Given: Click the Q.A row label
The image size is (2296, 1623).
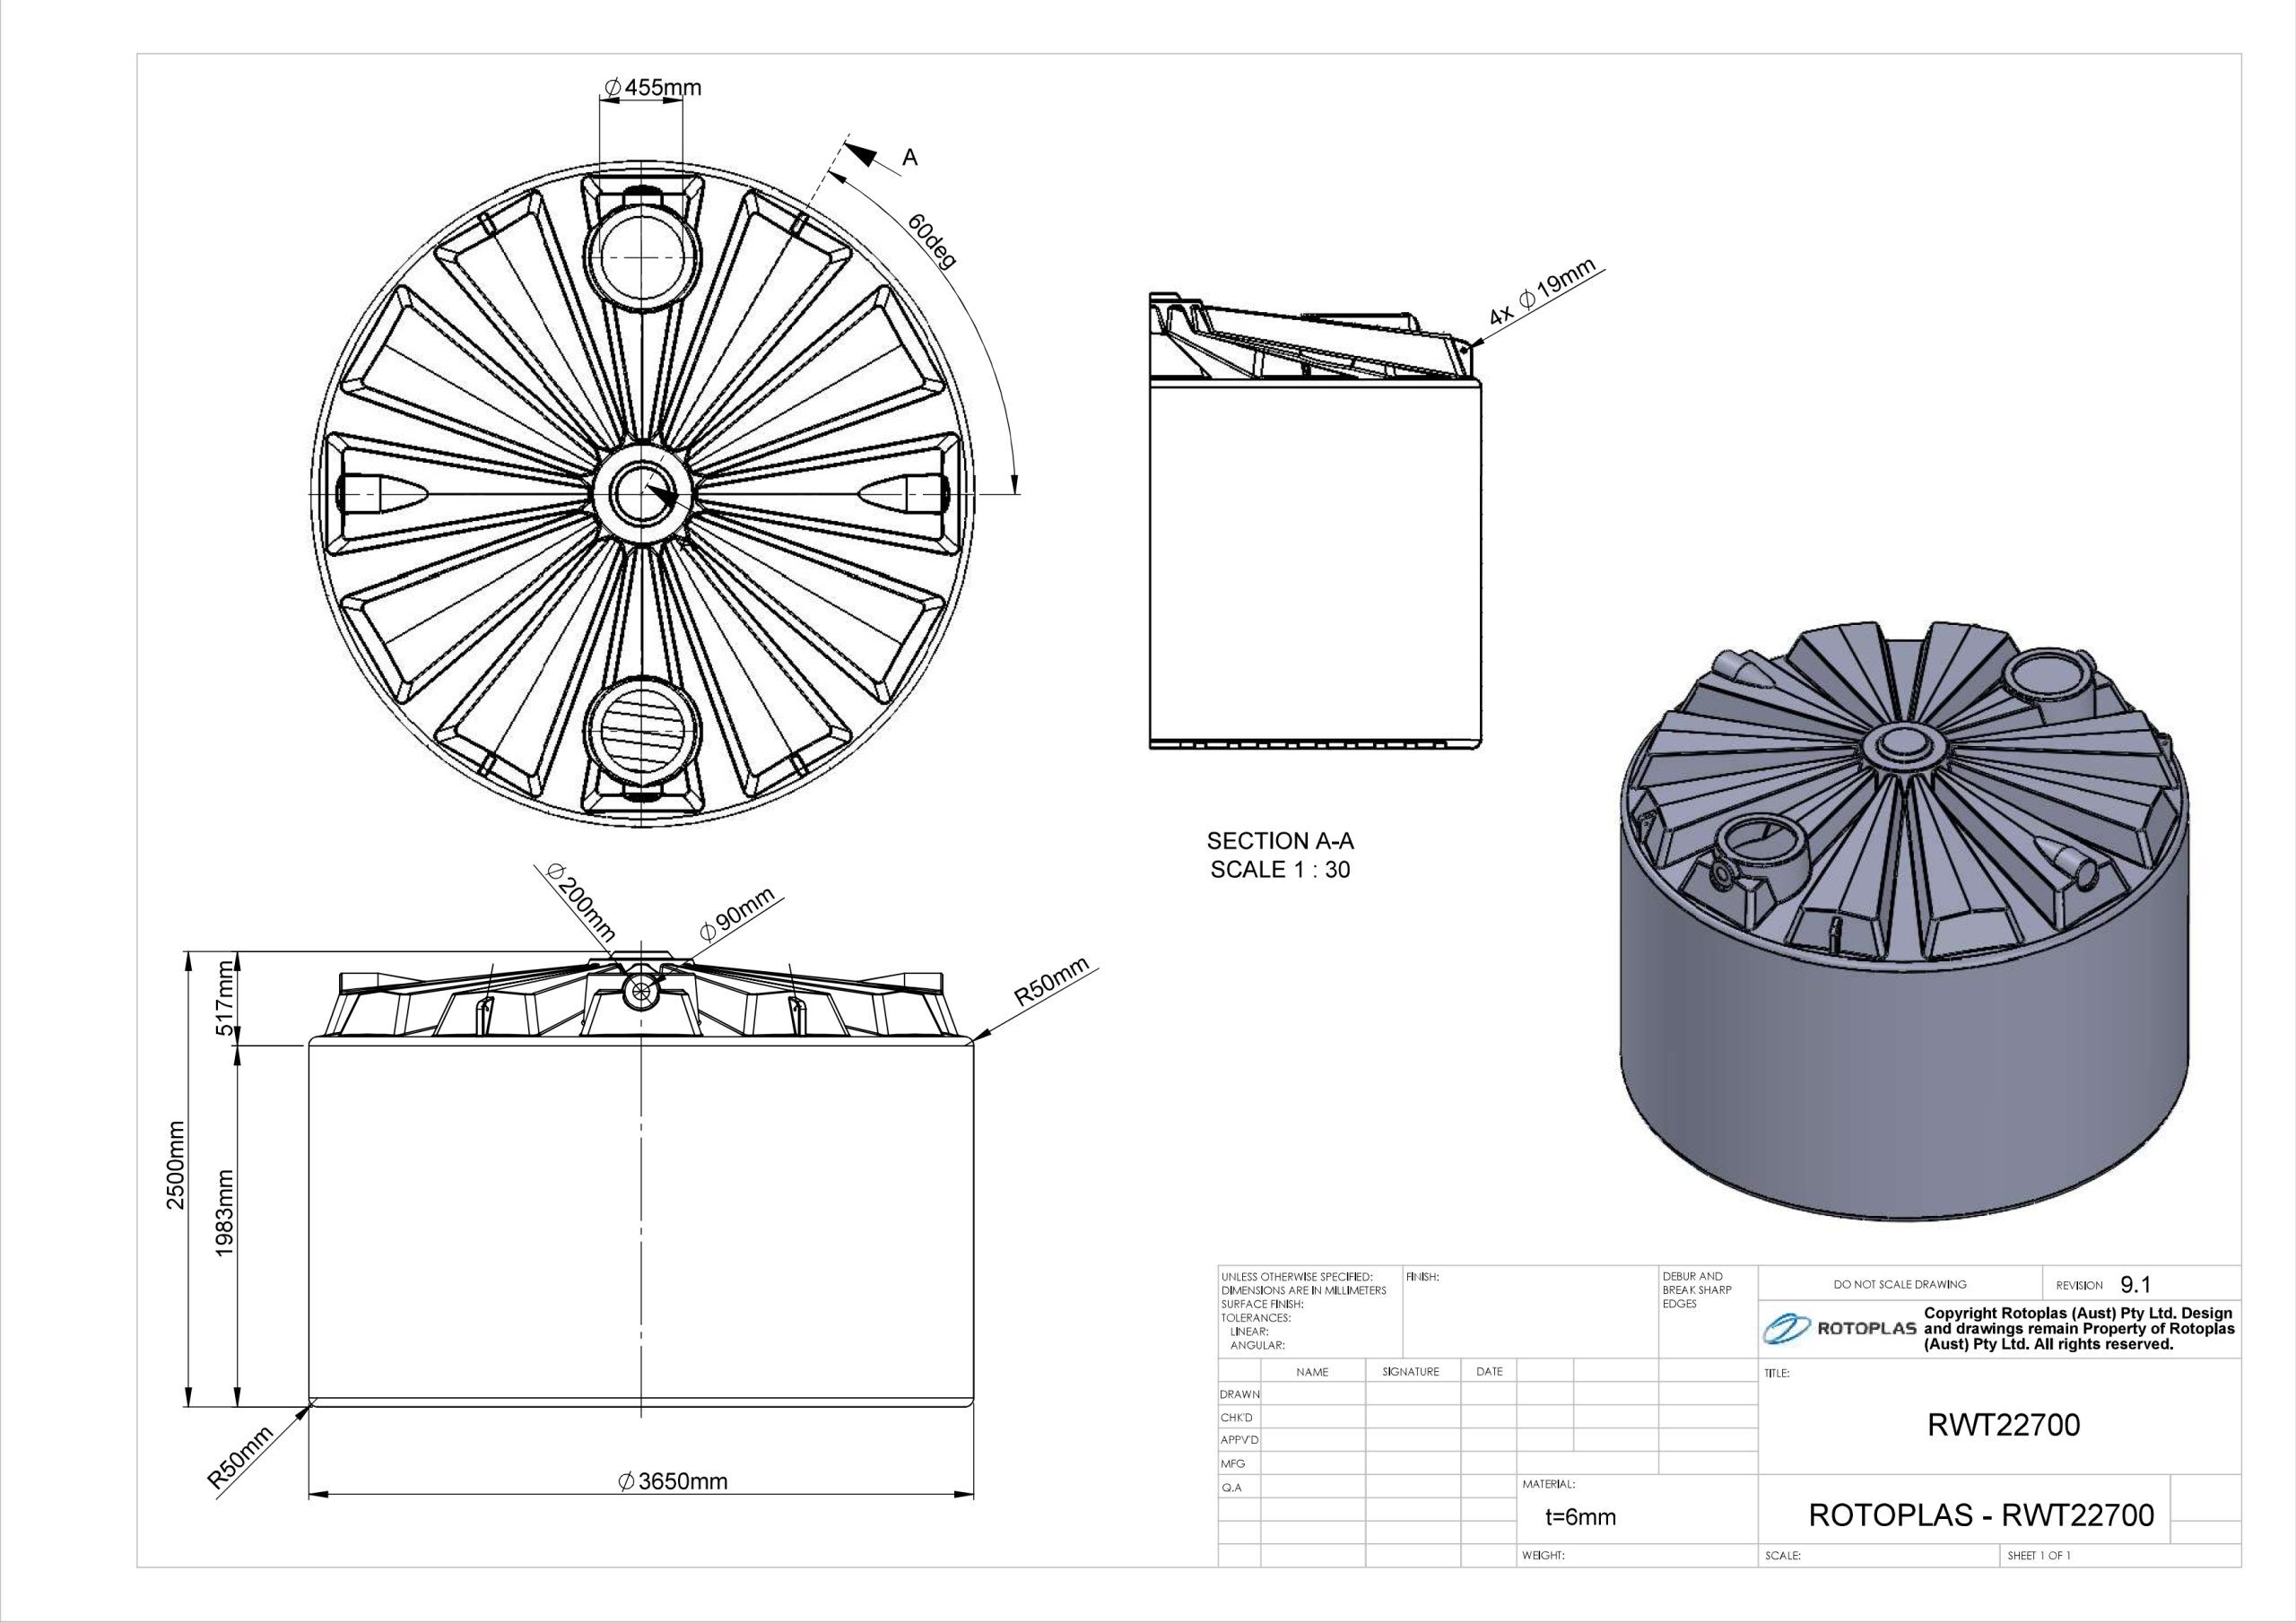Looking at the screenshot, I should [1231, 1488].
